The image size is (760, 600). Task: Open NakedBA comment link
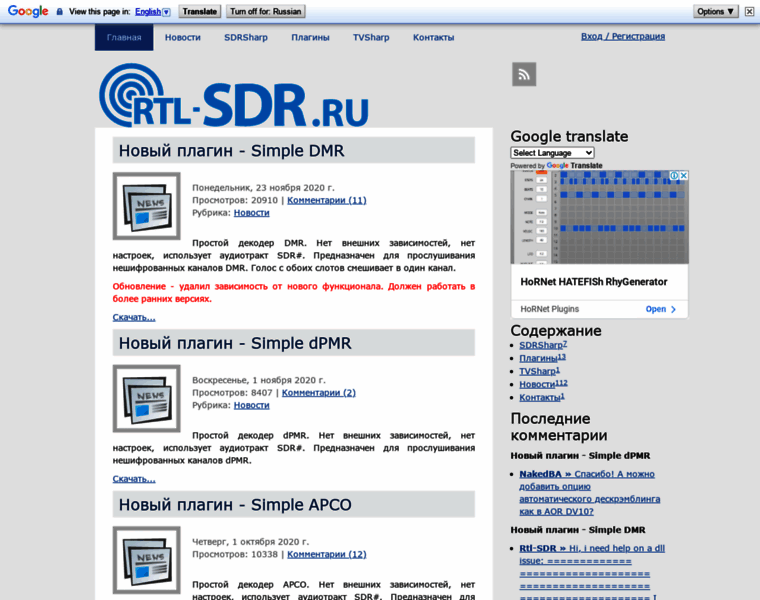pyautogui.click(x=589, y=492)
